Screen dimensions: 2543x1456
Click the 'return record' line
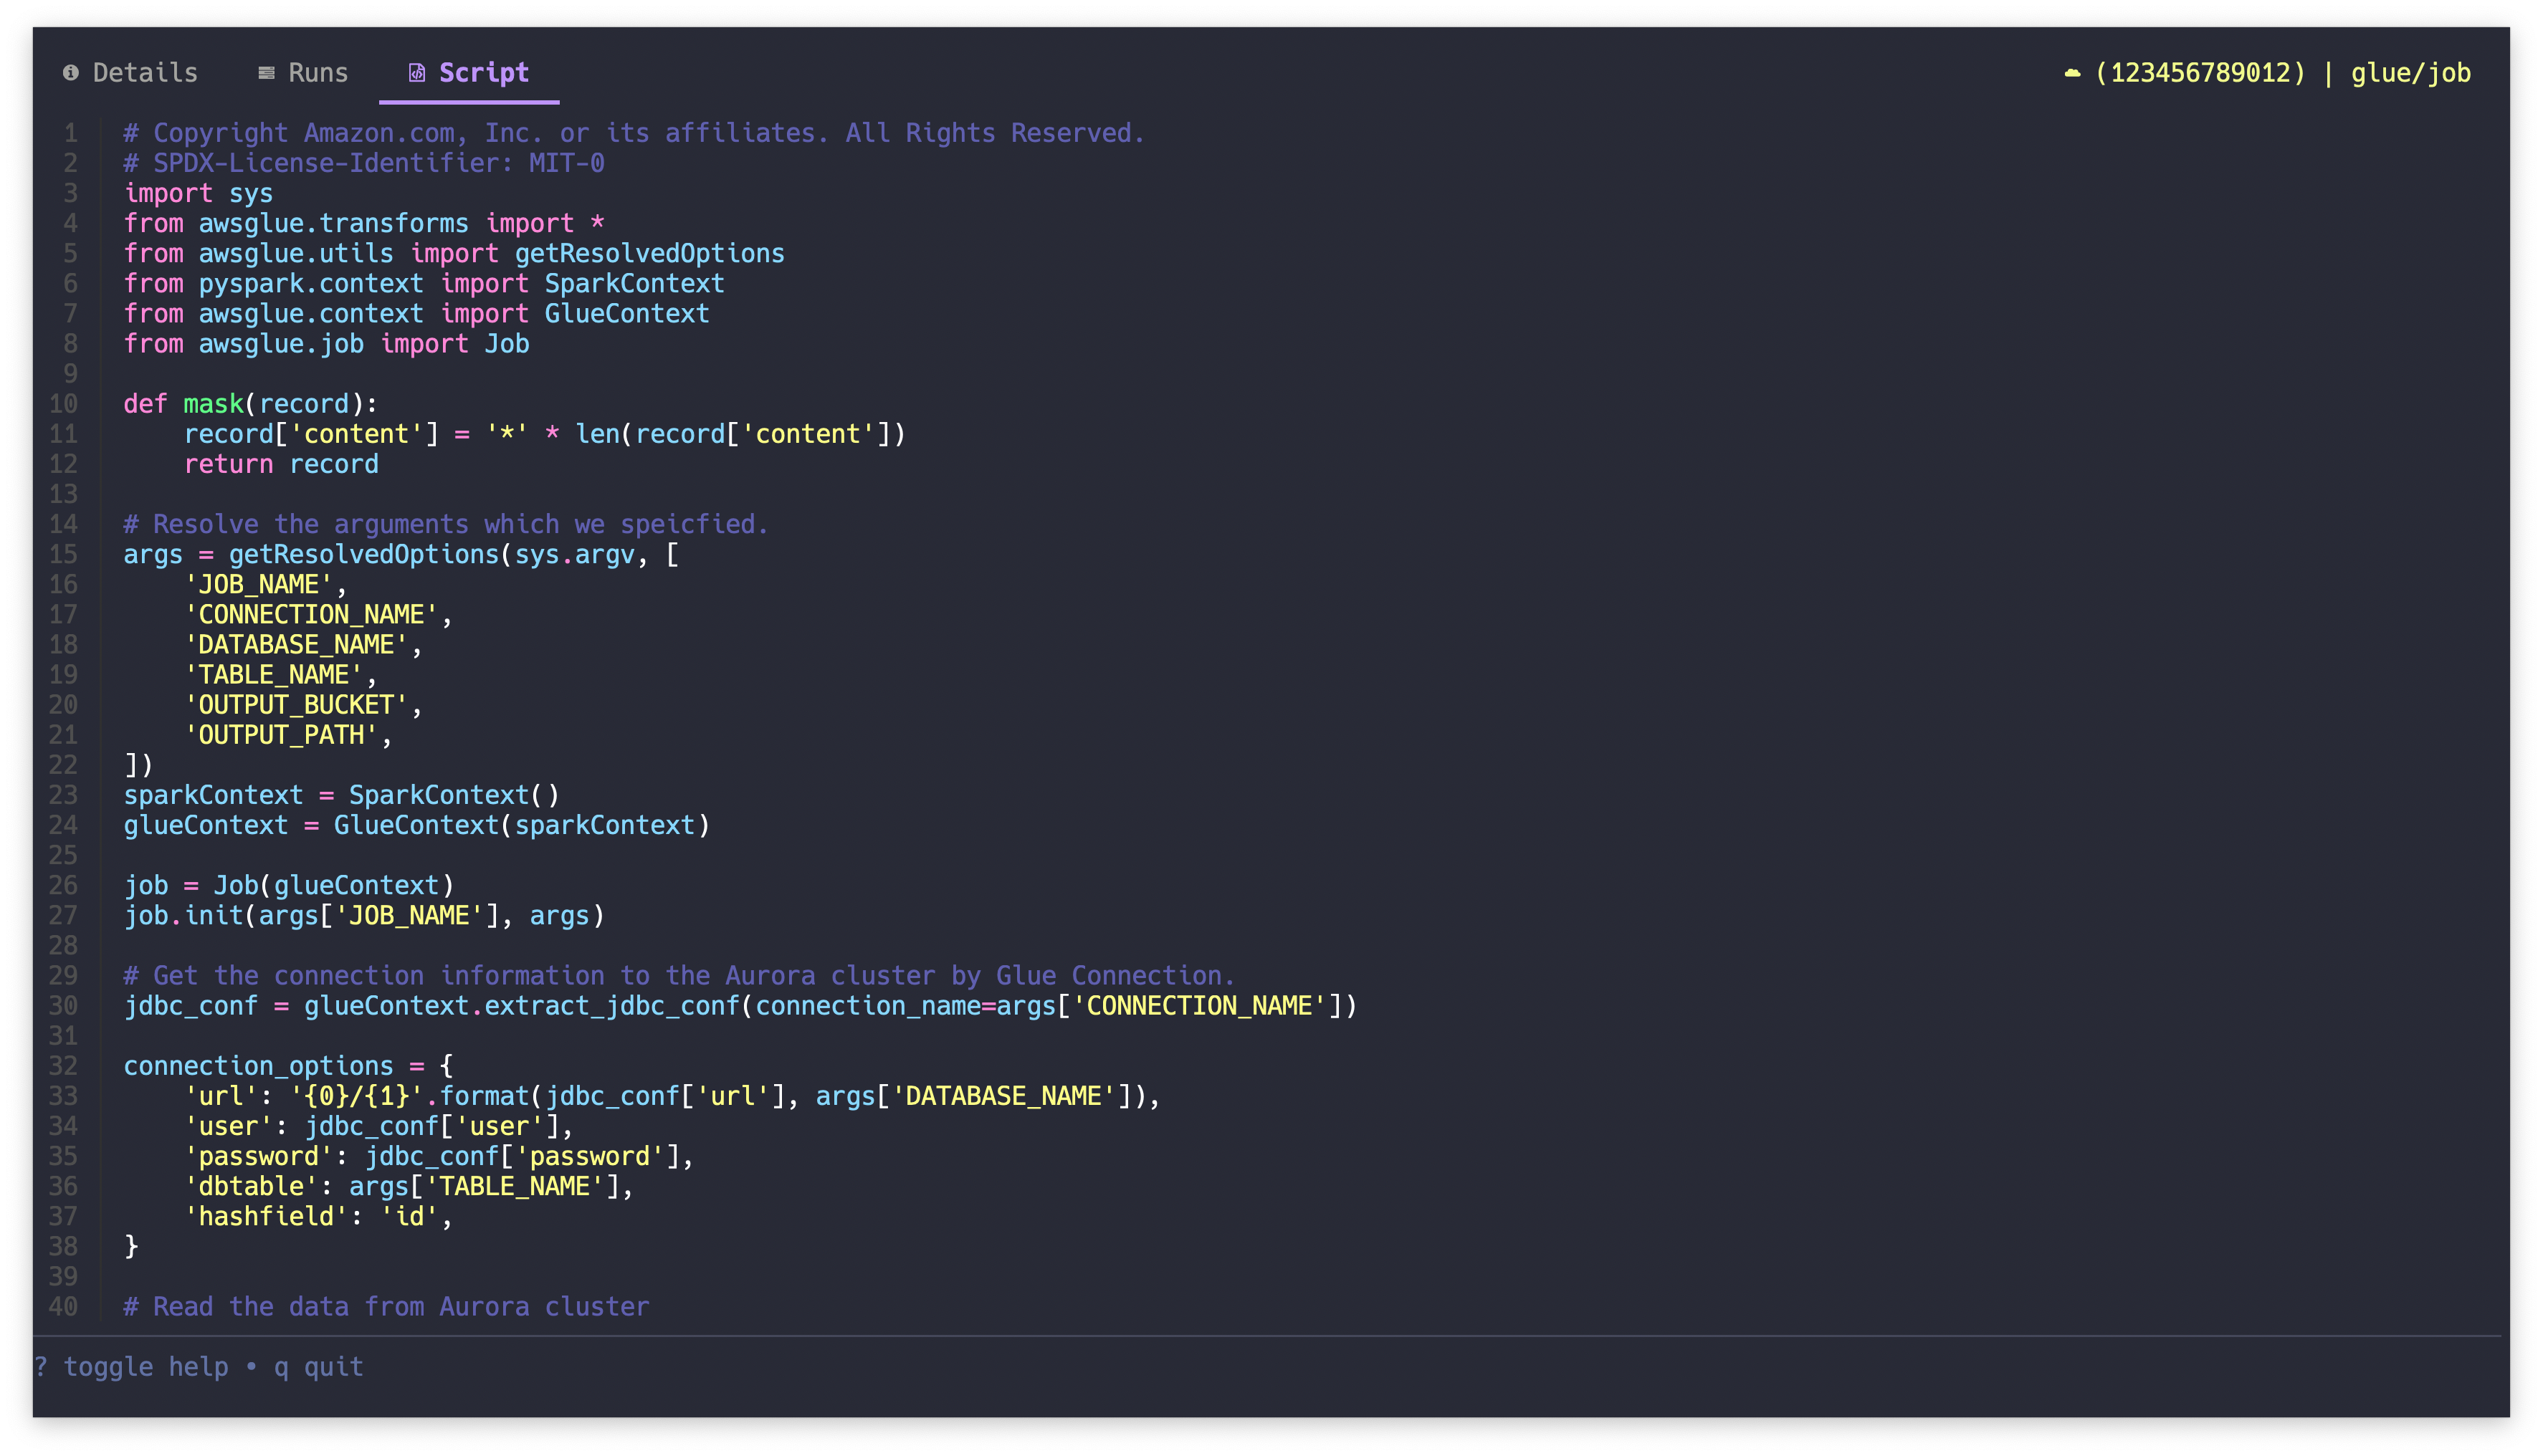(281, 464)
